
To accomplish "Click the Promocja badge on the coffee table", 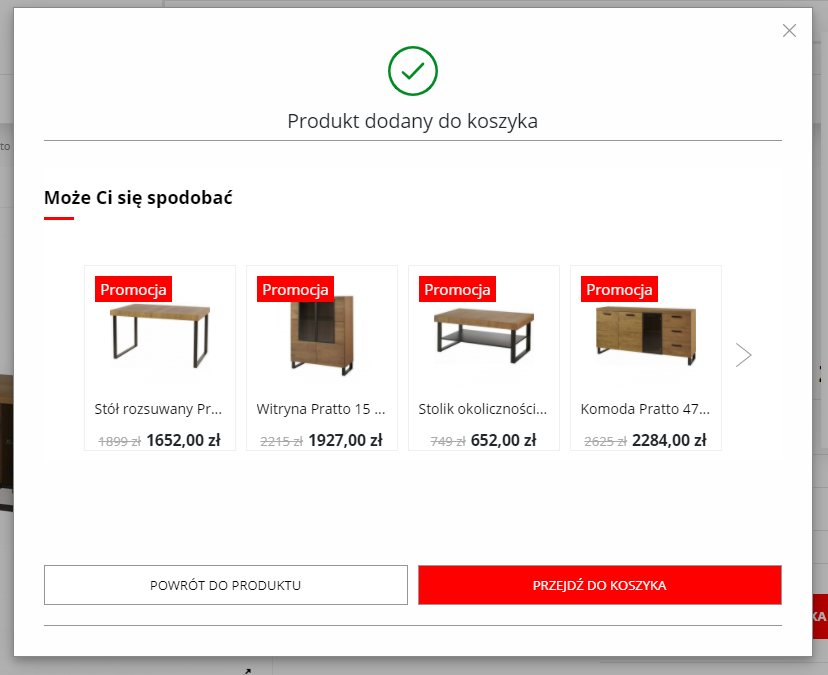I will click(458, 290).
